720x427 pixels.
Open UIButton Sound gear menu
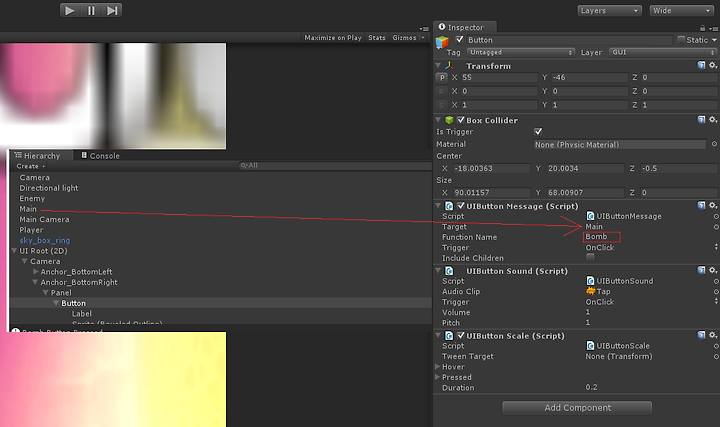coord(713,270)
